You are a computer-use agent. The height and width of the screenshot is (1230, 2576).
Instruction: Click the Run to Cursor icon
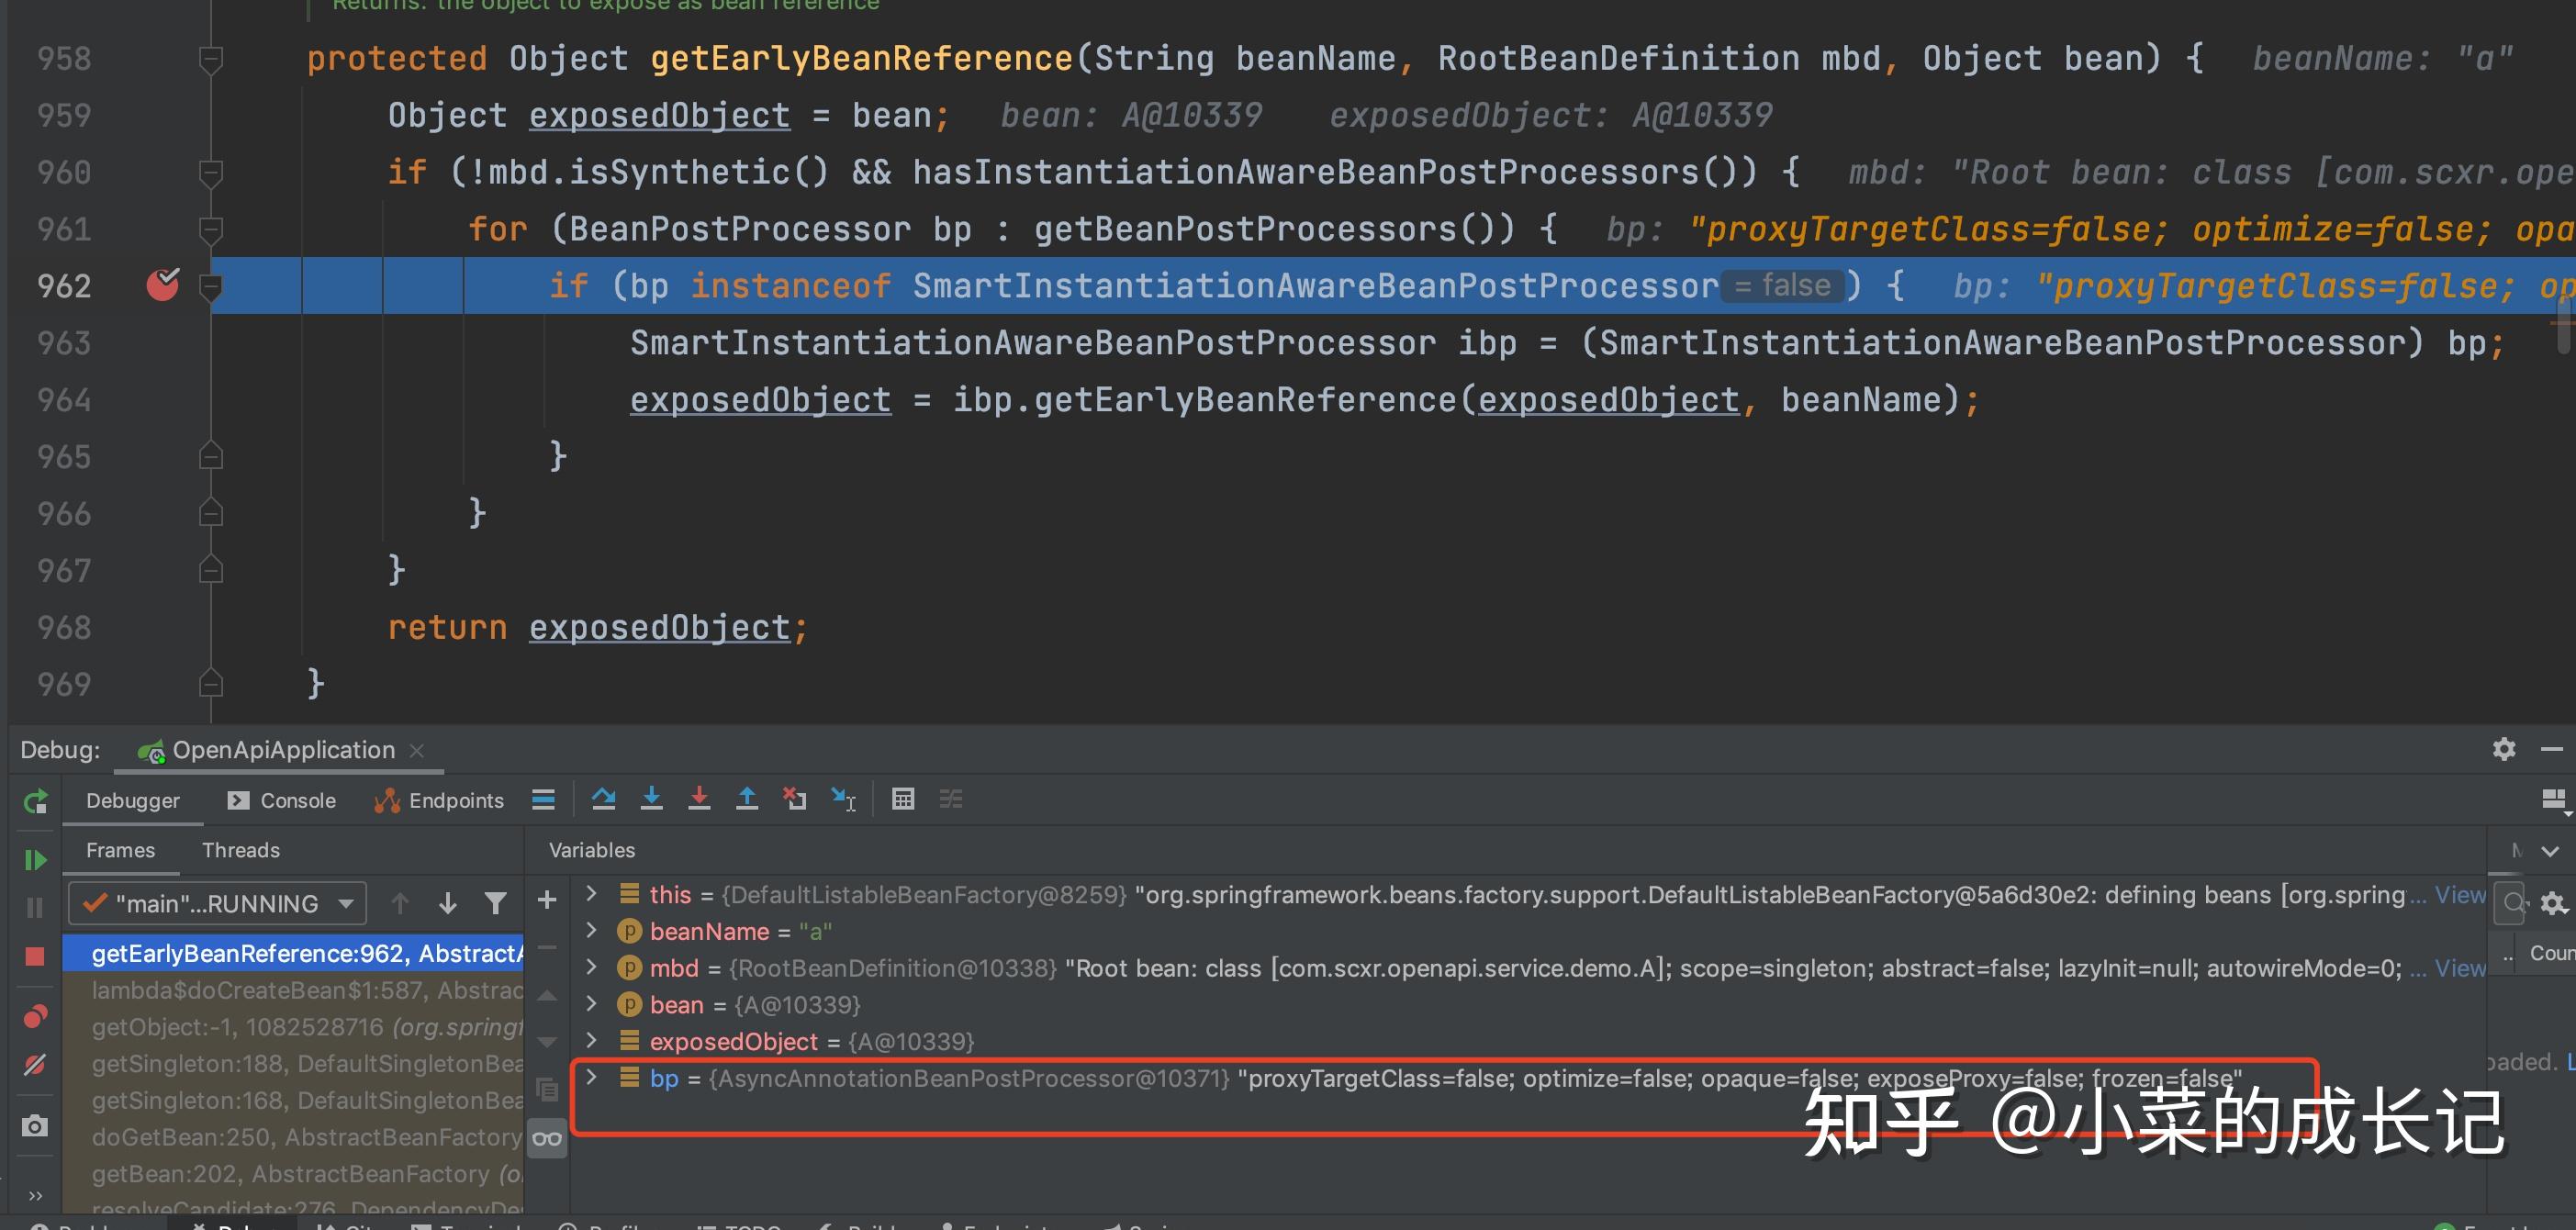[x=843, y=799]
